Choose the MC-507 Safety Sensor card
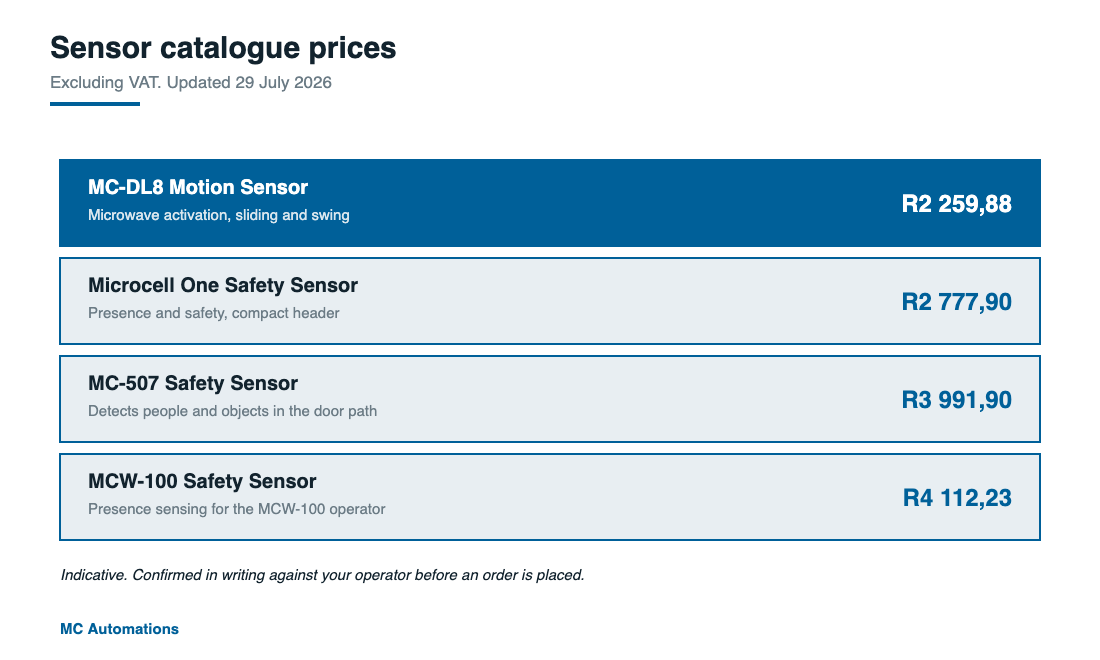 549,399
